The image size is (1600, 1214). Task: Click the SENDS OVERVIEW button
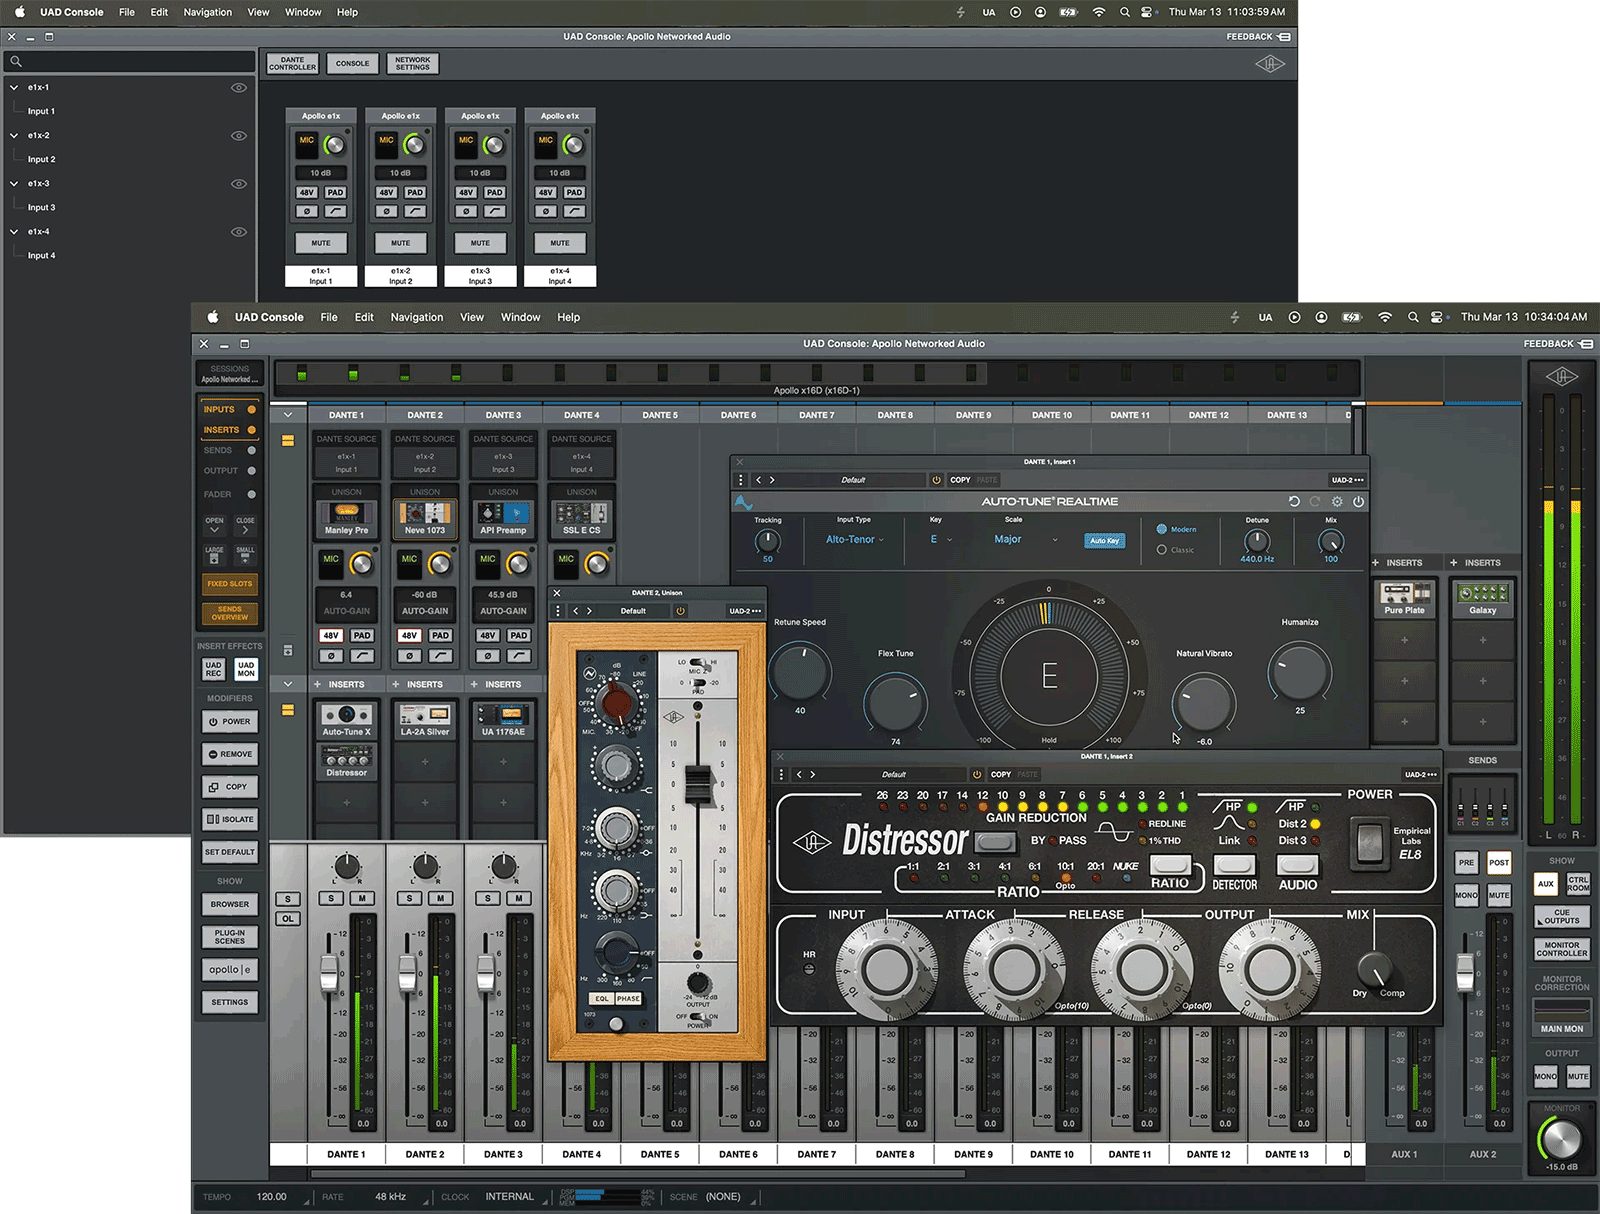tap(230, 613)
